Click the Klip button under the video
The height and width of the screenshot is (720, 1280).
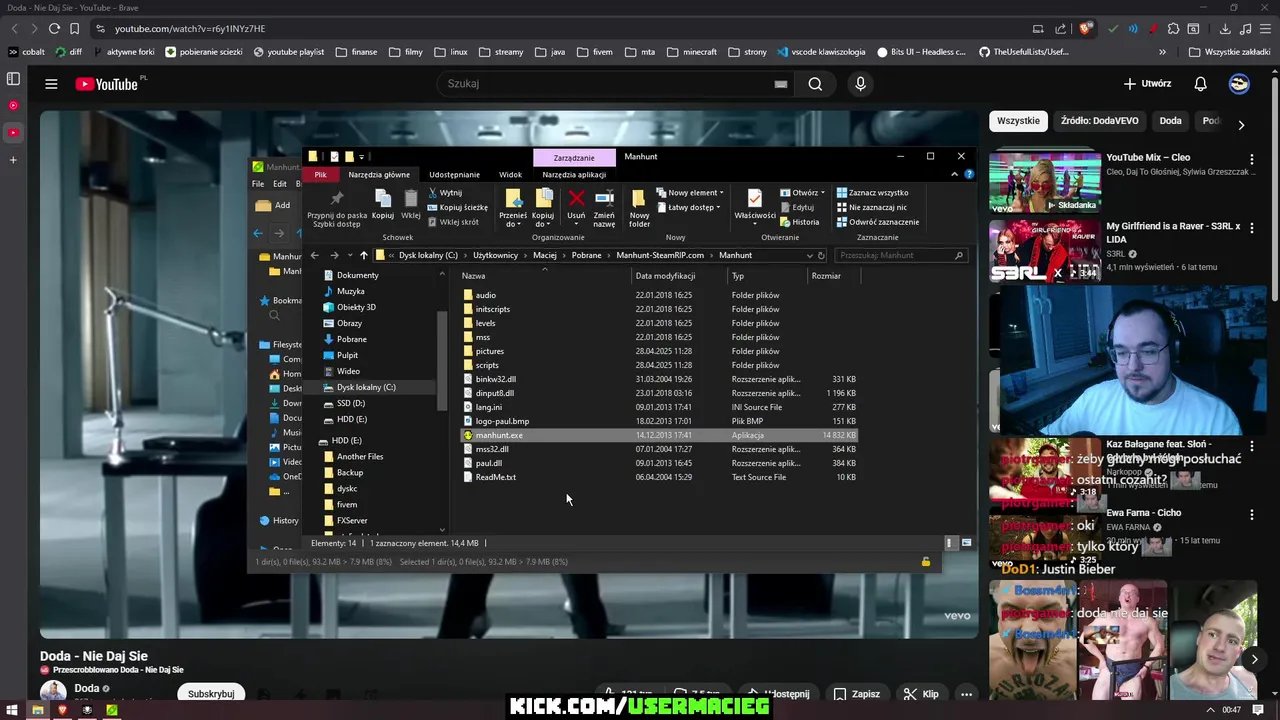click(x=922, y=694)
